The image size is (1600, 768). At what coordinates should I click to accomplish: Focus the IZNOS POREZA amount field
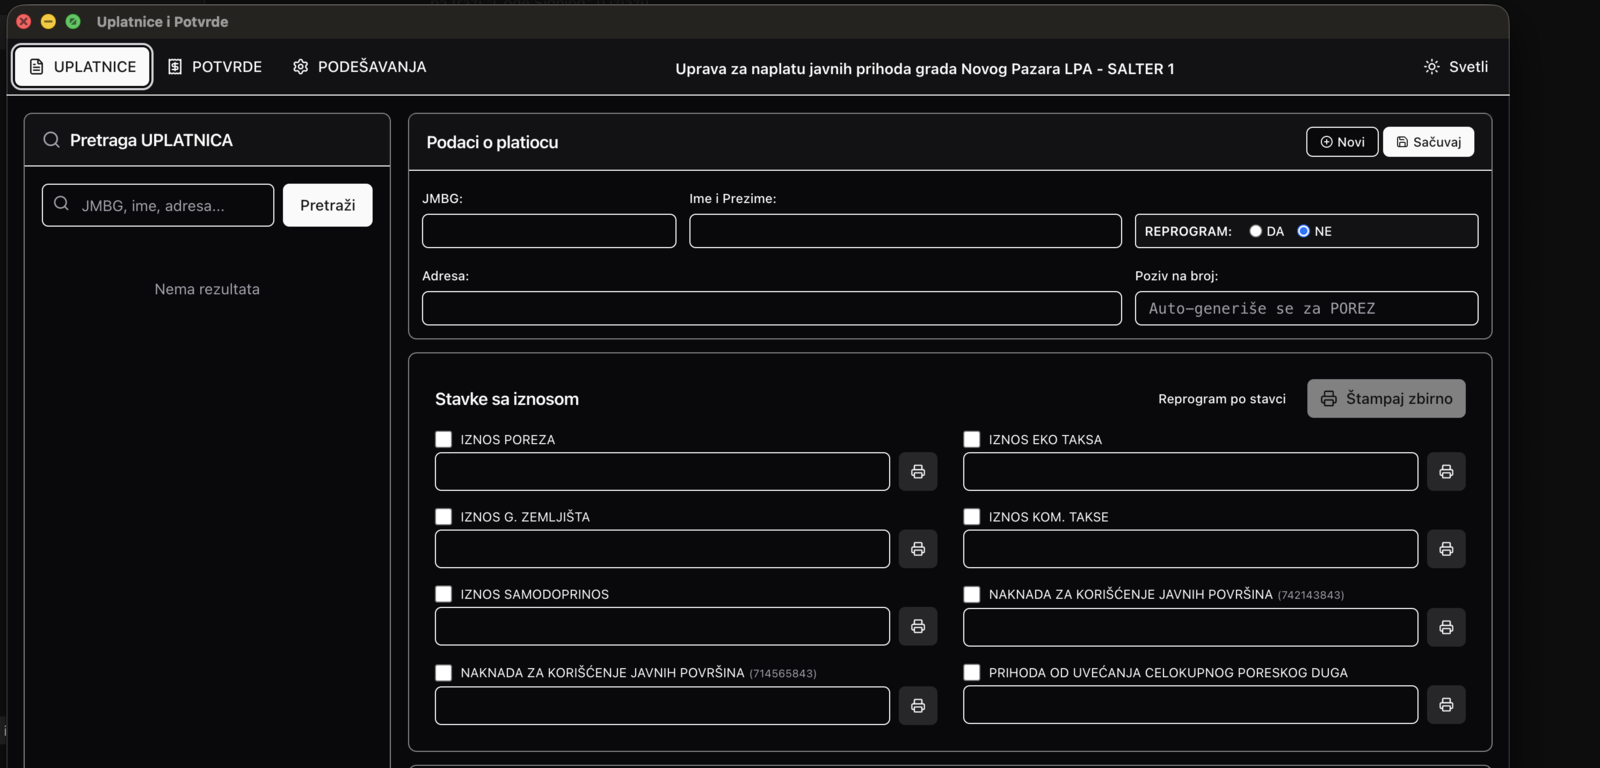click(662, 471)
